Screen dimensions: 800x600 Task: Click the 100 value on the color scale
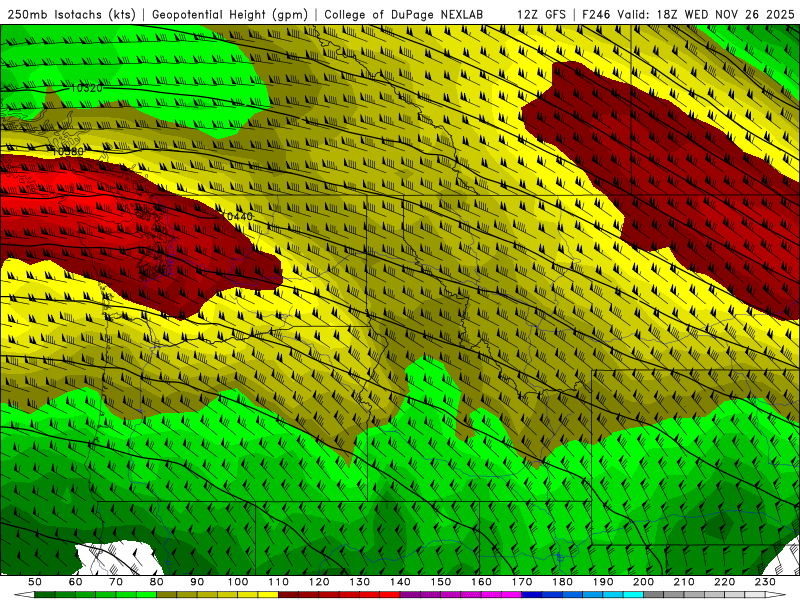pos(238,582)
